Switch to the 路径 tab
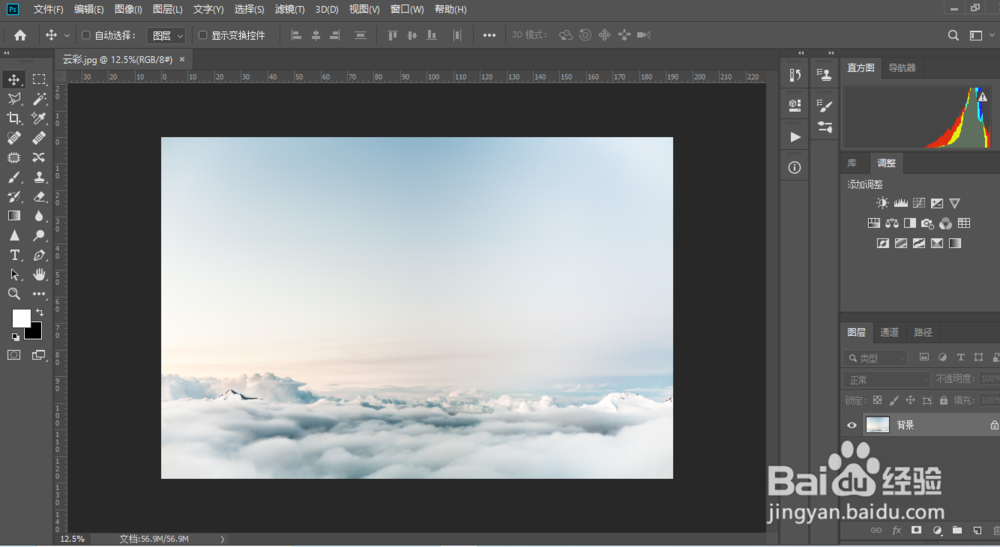Viewport: 1000px width, 547px height. coord(923,332)
